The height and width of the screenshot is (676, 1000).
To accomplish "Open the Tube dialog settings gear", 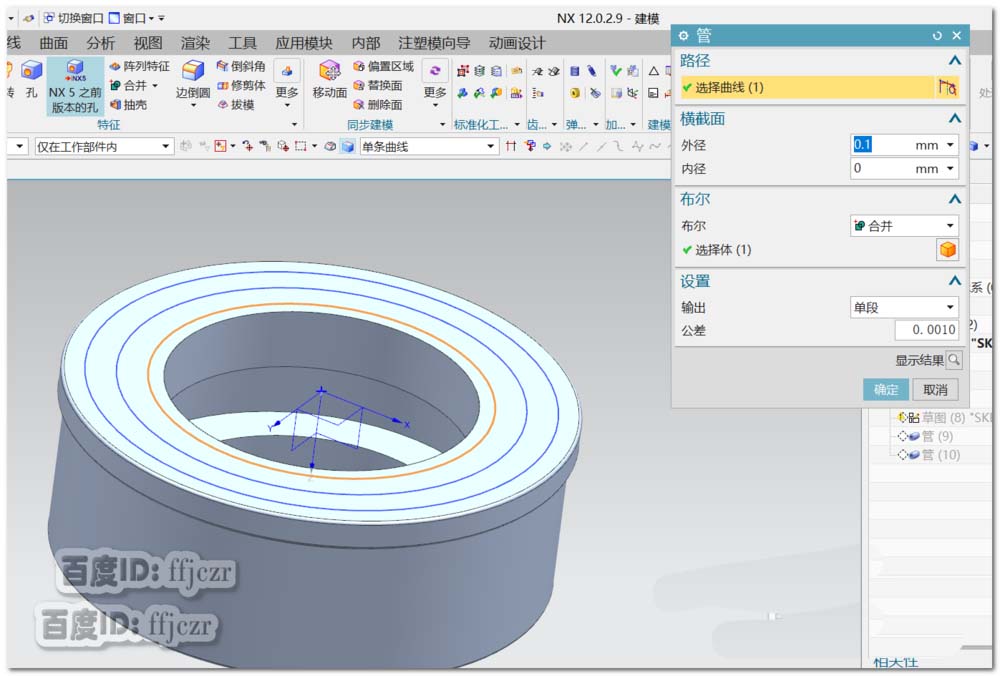I will tap(684, 36).
